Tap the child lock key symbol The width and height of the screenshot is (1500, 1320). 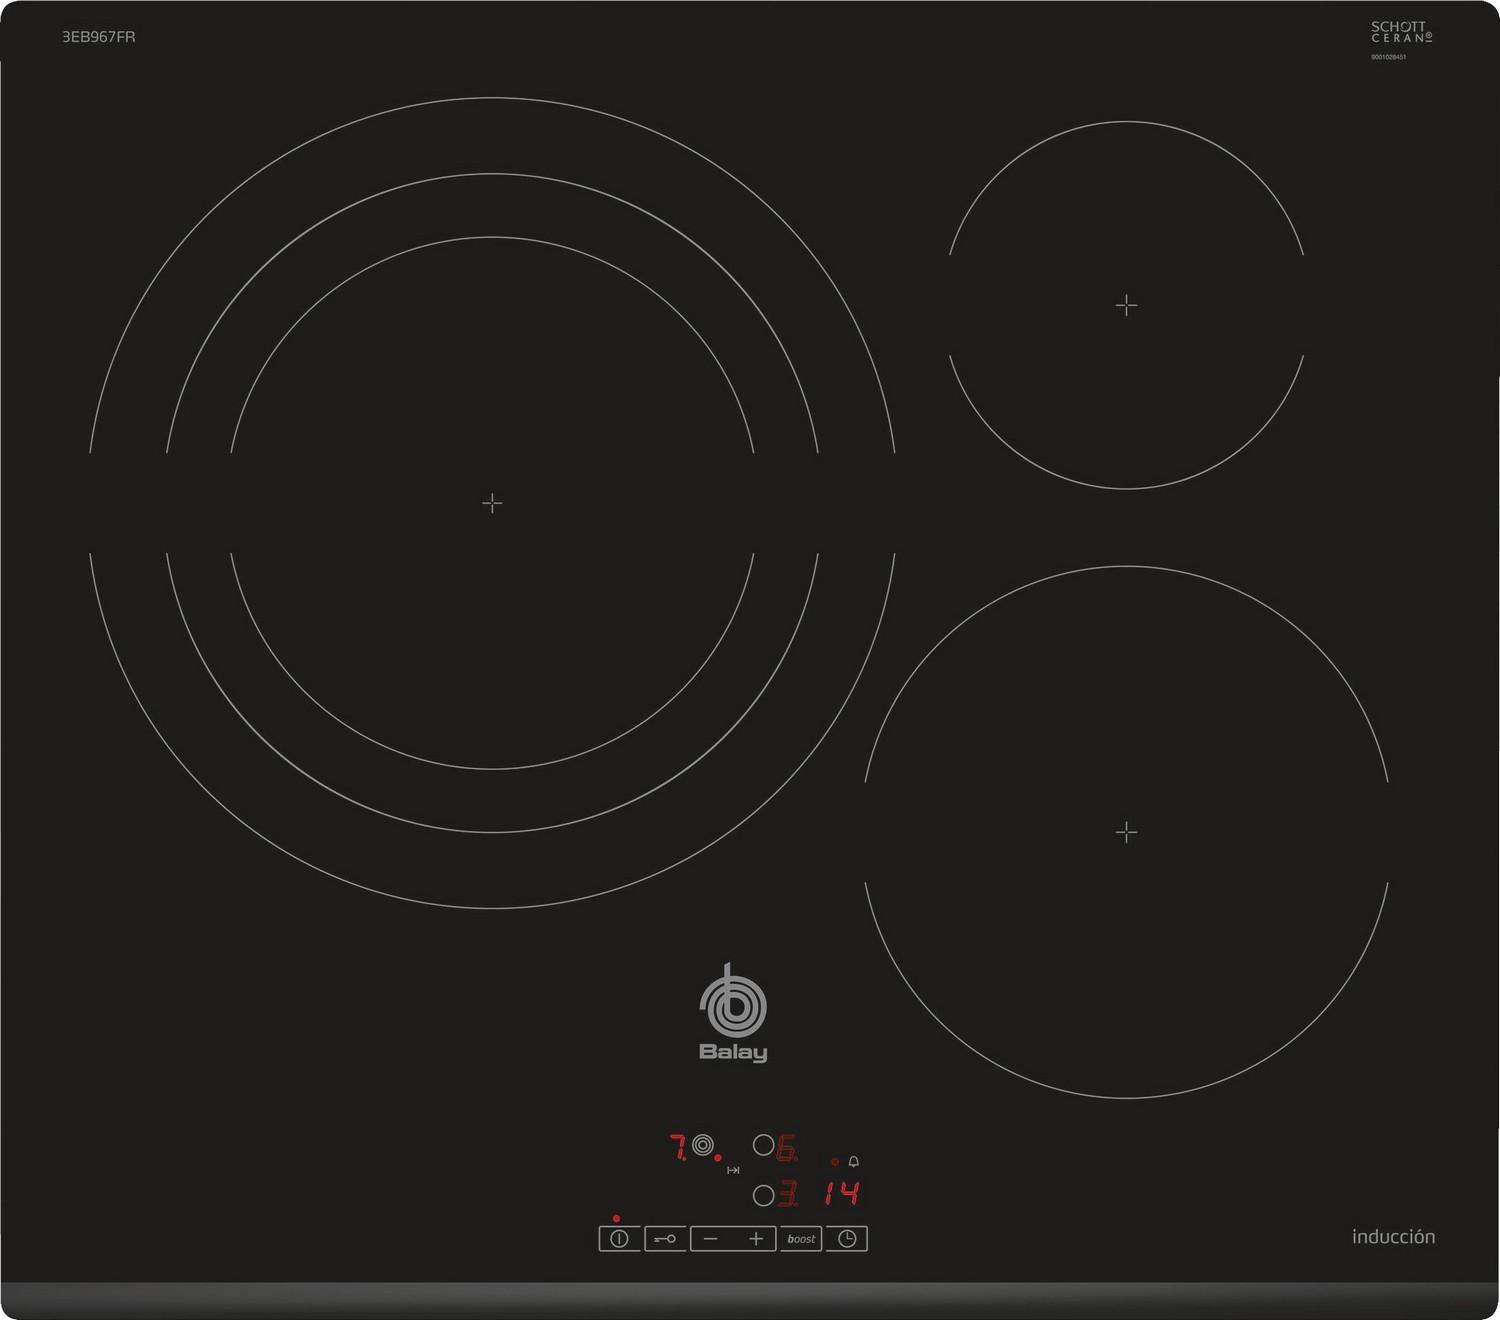[665, 1239]
